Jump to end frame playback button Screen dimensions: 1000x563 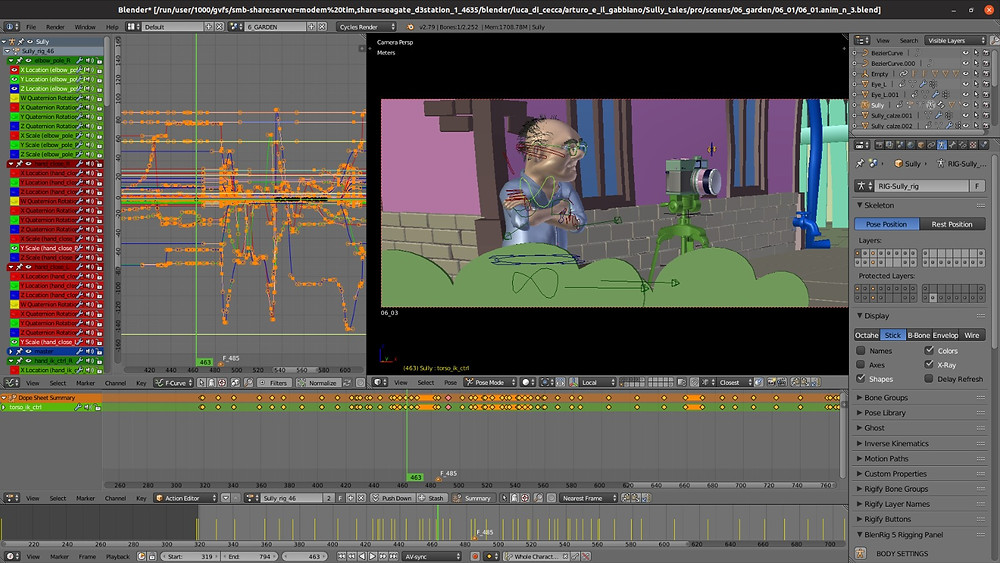pyautogui.click(x=393, y=557)
